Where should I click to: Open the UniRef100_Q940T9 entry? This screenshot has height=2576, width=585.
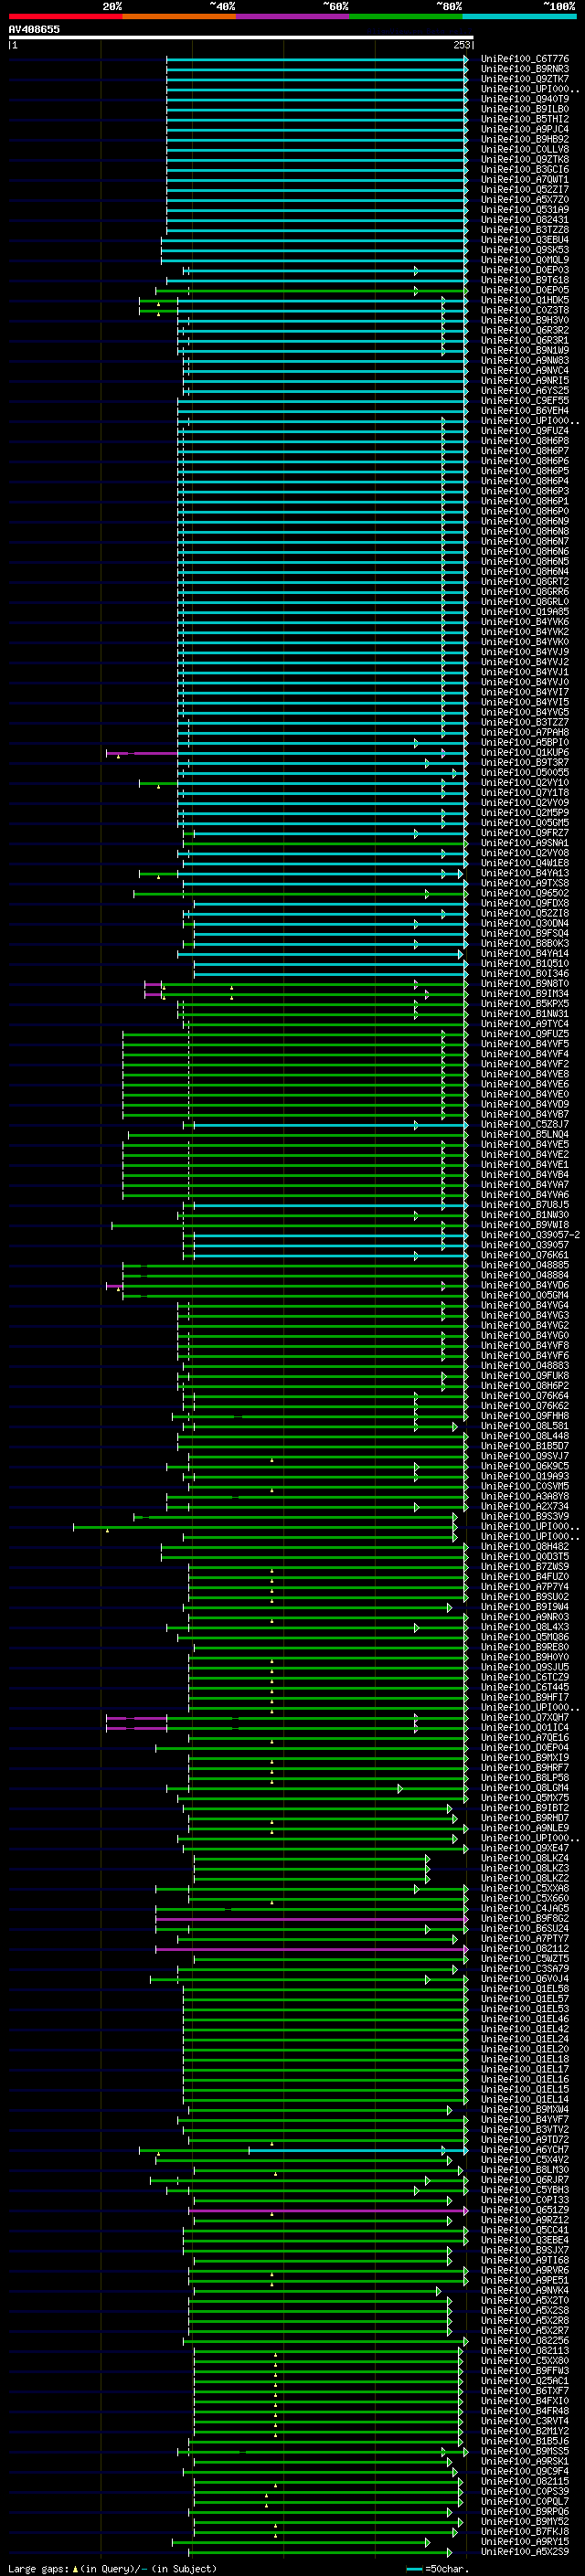coord(525,99)
